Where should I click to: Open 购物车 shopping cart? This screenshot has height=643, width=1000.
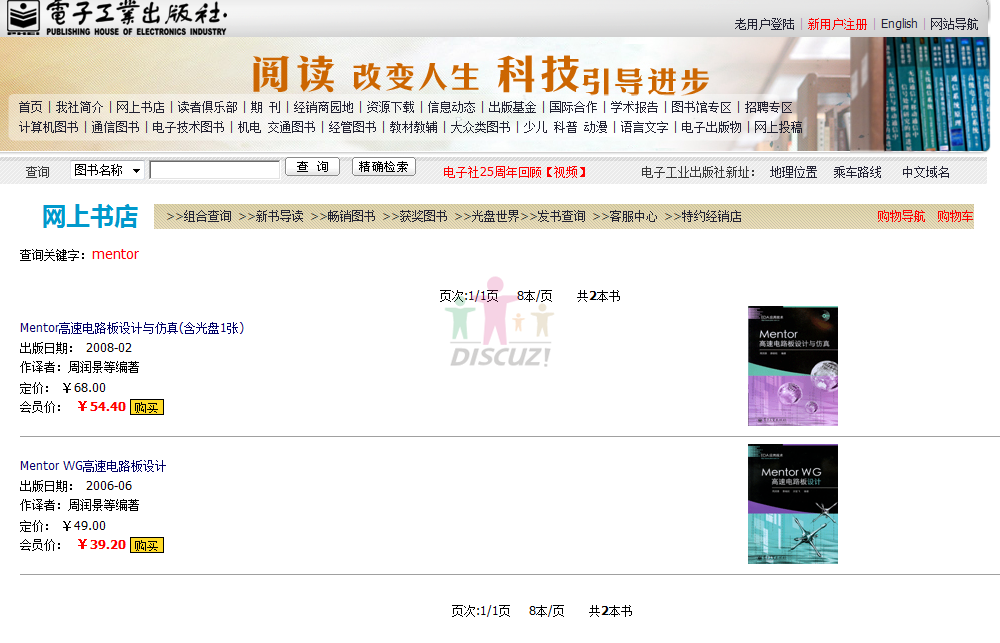click(x=955, y=216)
